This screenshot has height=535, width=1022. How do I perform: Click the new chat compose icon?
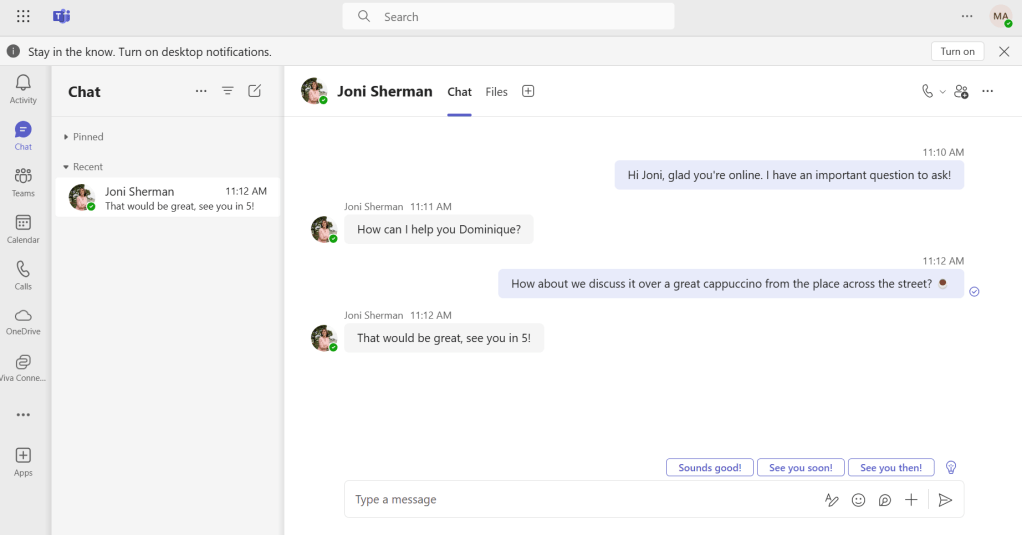255,91
